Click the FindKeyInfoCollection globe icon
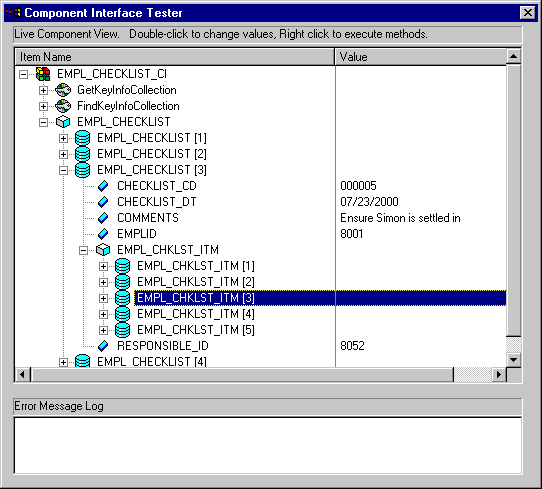Image resolution: width=542 pixels, height=489 pixels. pos(63,106)
